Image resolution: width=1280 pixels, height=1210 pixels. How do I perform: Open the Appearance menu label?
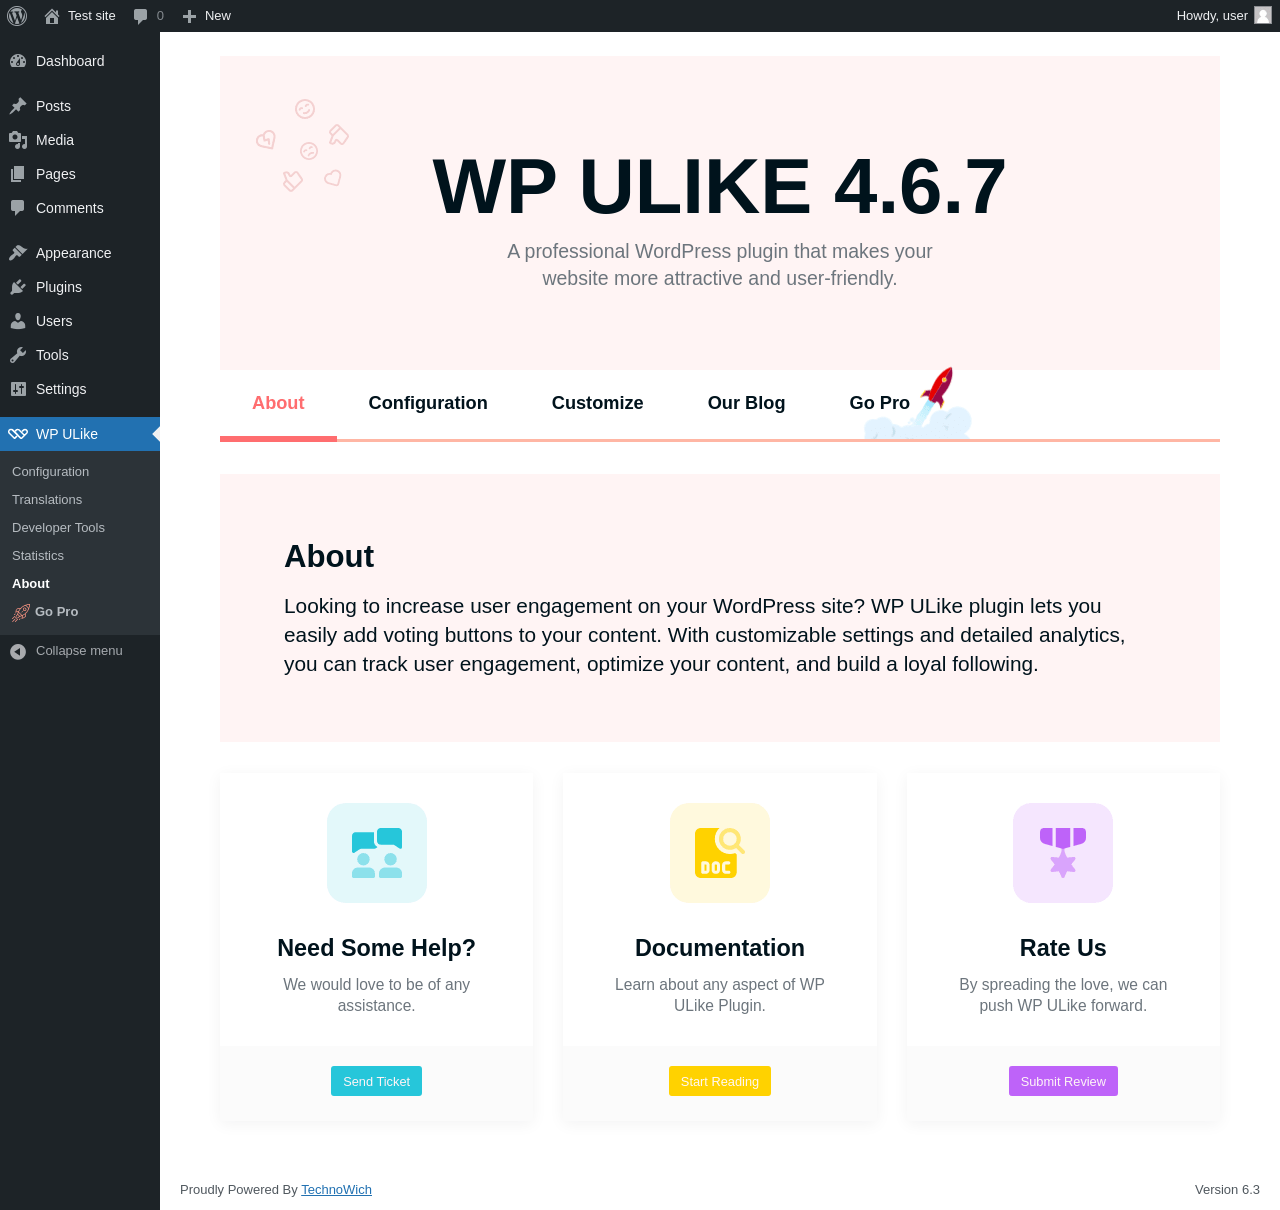coord(74,253)
